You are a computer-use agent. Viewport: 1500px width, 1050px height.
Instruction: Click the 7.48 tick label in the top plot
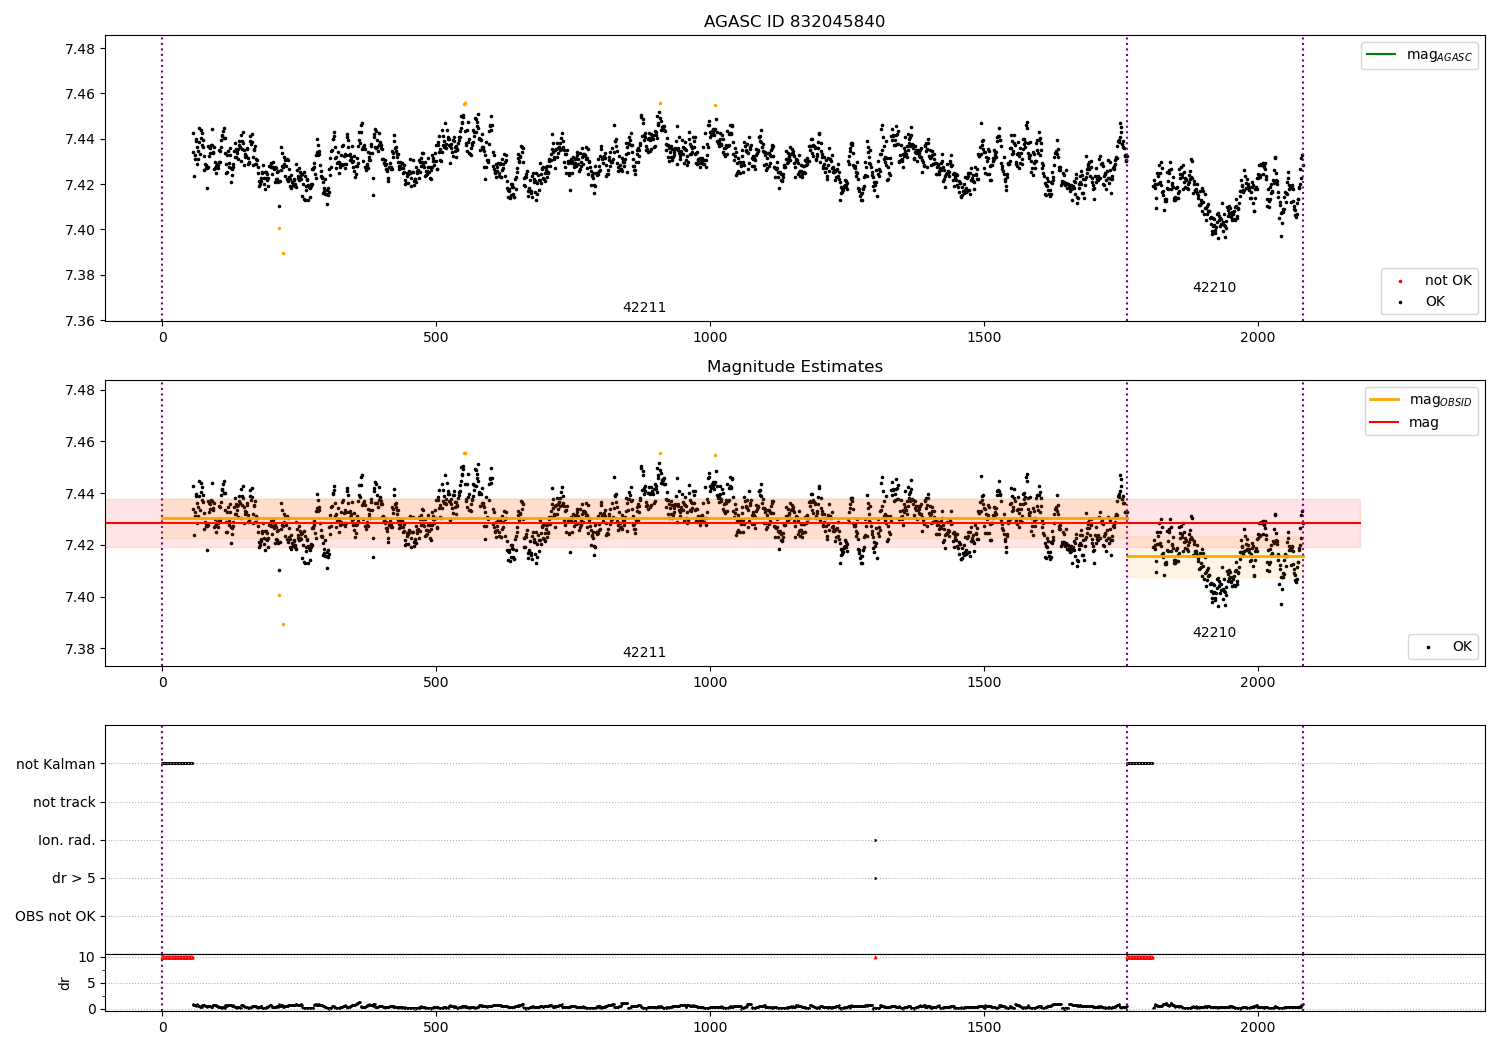pos(80,49)
